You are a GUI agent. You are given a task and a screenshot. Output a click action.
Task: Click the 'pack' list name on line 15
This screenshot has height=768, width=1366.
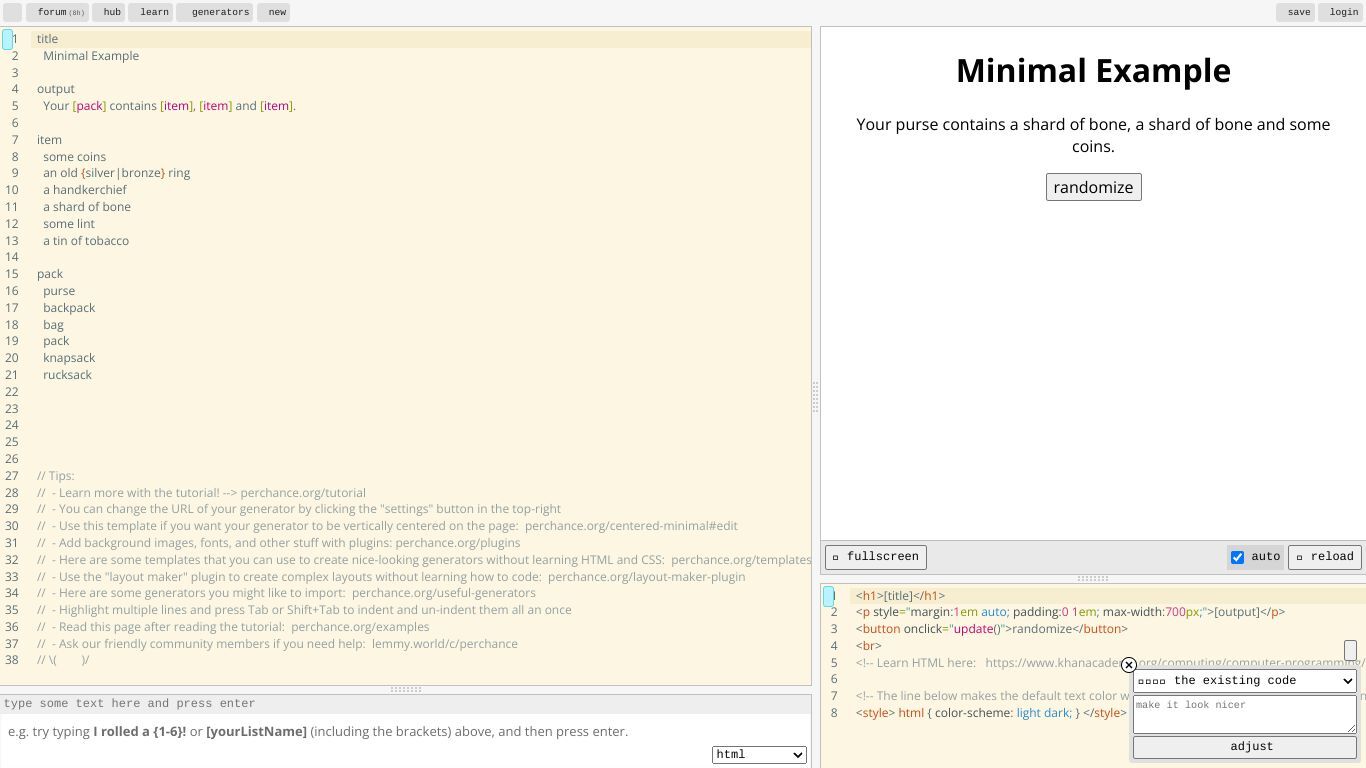click(x=50, y=274)
